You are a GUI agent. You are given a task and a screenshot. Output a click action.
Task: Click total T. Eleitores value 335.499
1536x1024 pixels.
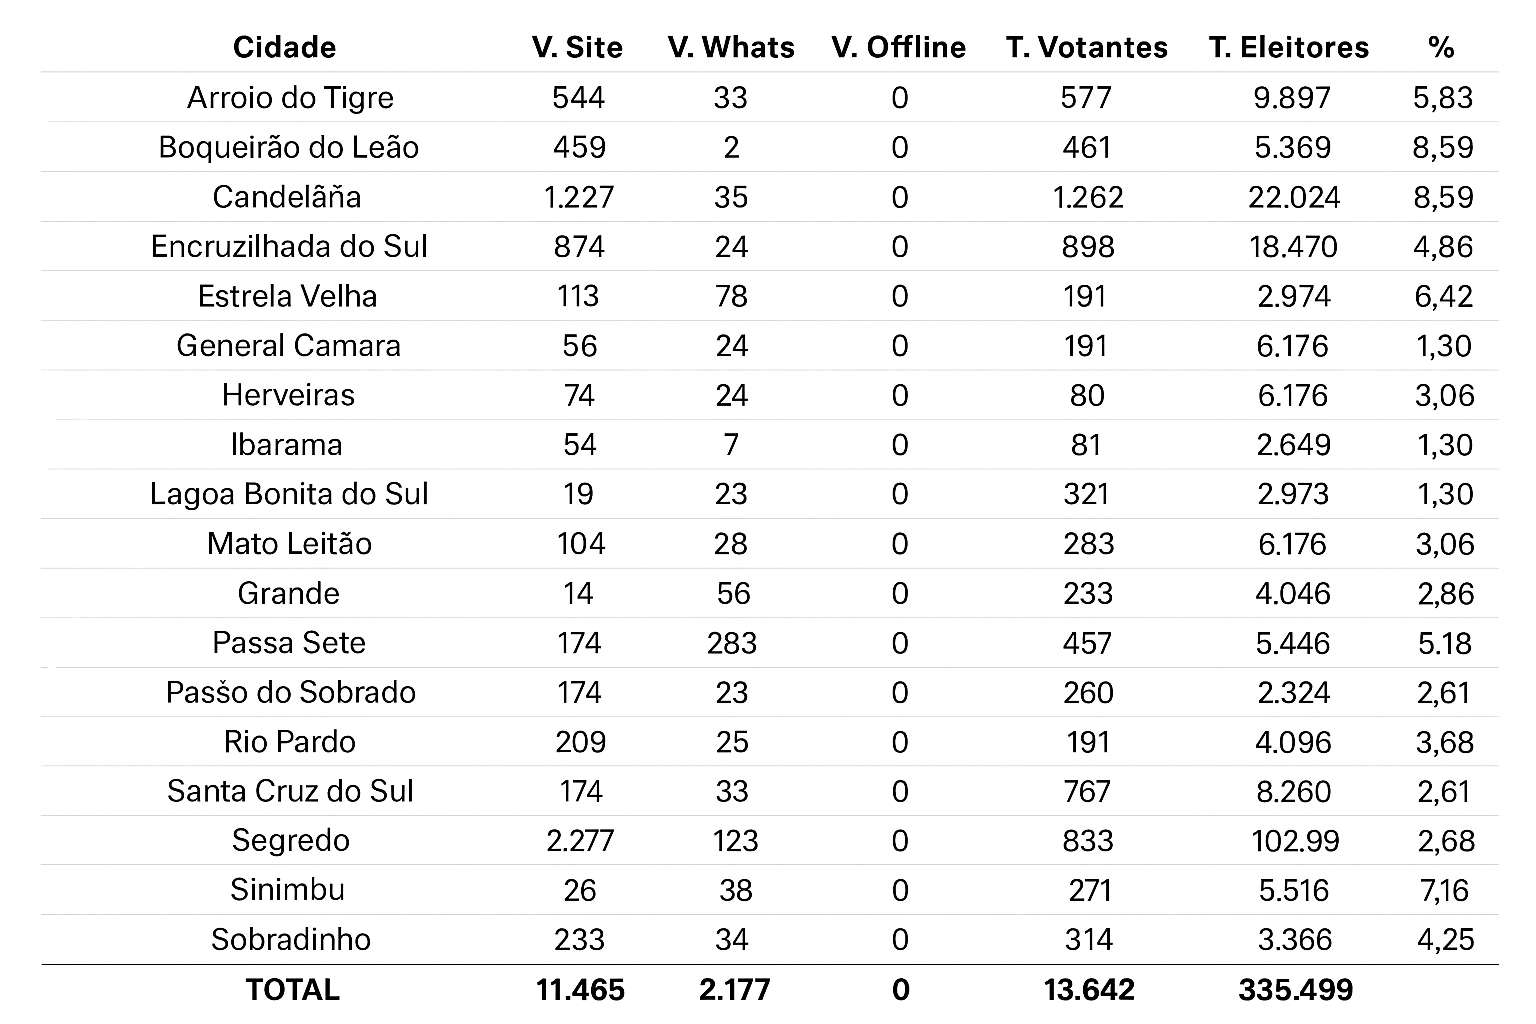1295,989
